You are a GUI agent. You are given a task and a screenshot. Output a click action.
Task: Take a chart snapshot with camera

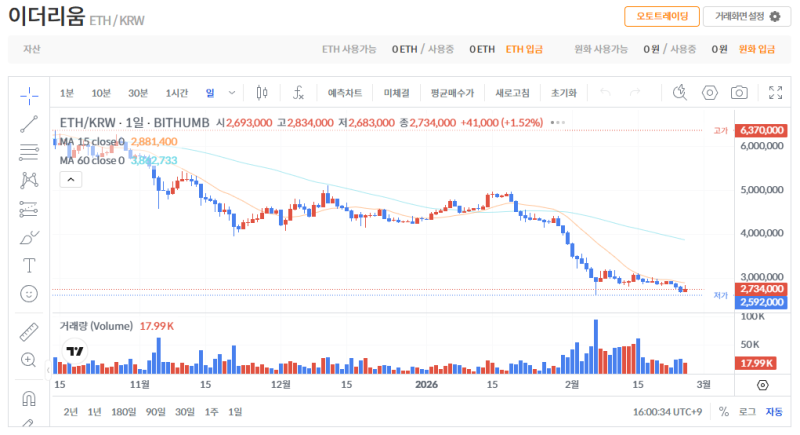[739, 92]
